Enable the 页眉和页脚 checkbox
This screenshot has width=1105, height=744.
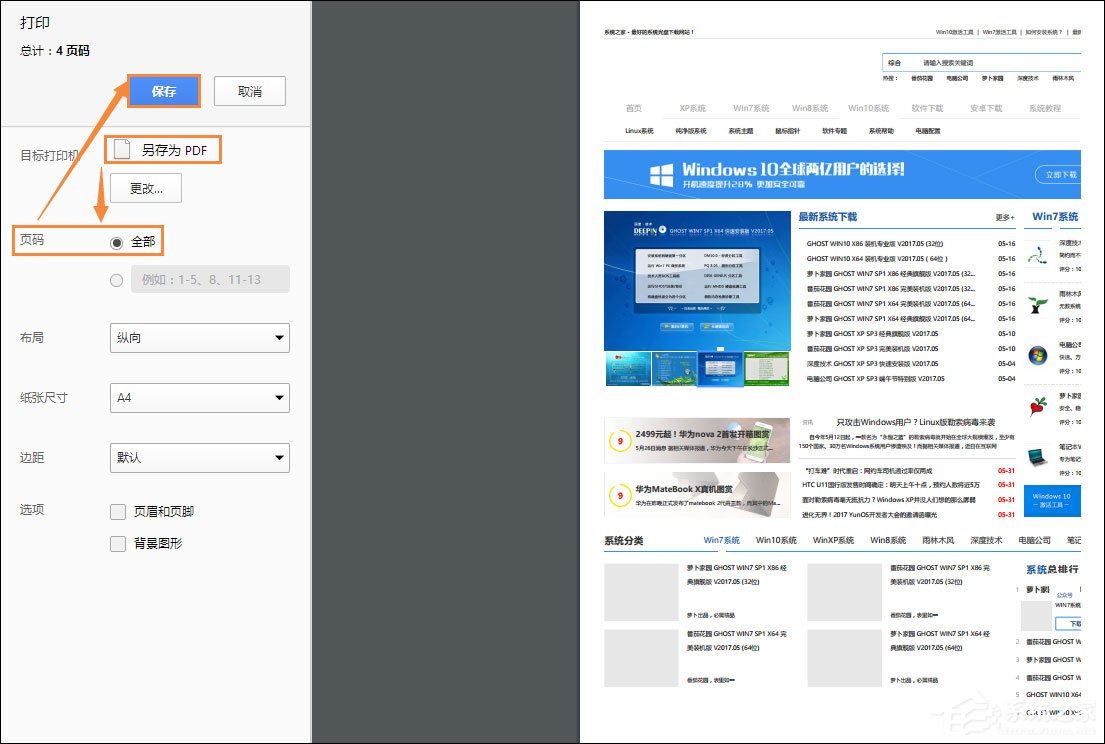click(x=117, y=510)
